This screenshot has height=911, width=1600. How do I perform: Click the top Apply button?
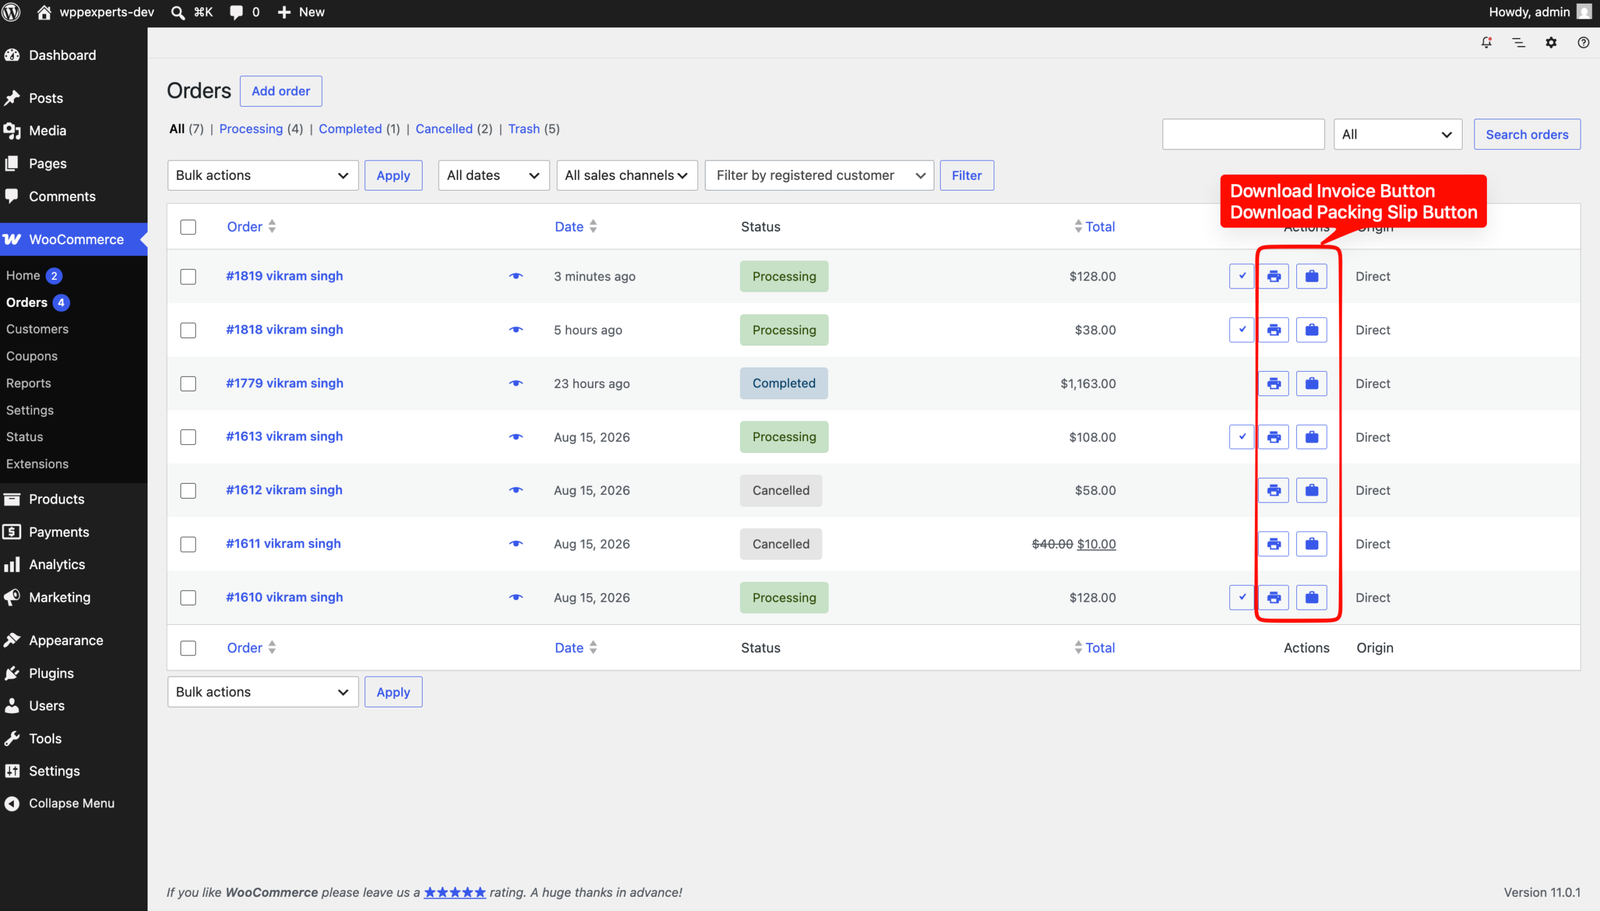coord(393,175)
